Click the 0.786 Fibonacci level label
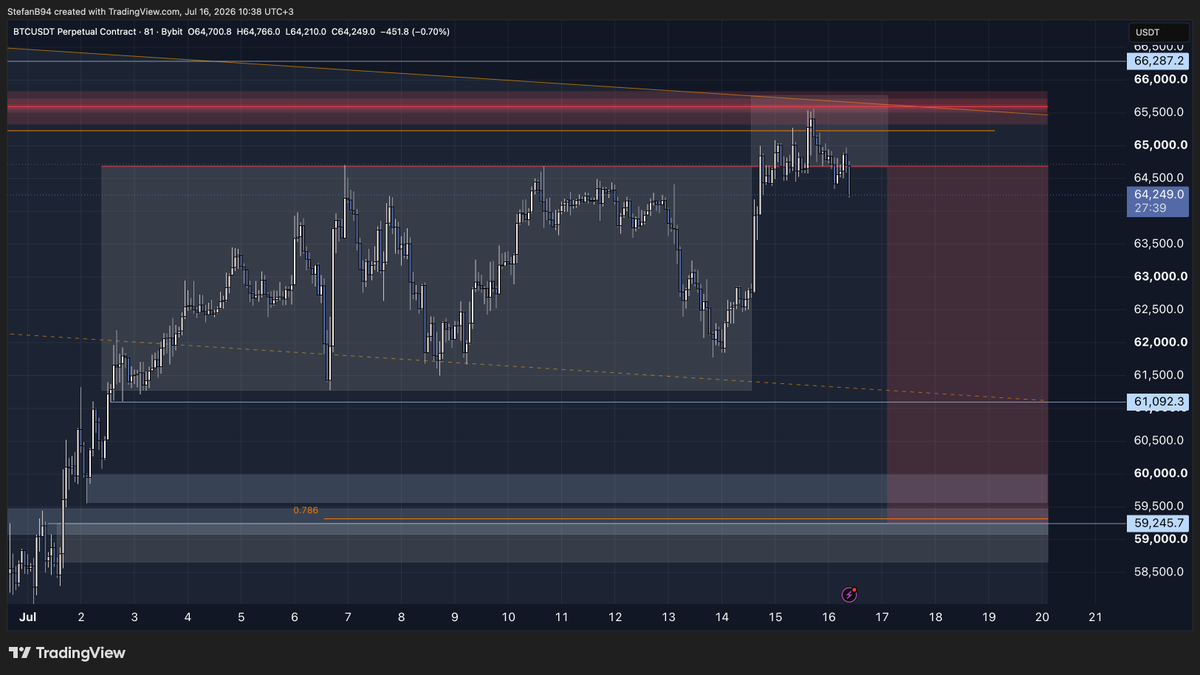The width and height of the screenshot is (1200, 675). pos(306,510)
